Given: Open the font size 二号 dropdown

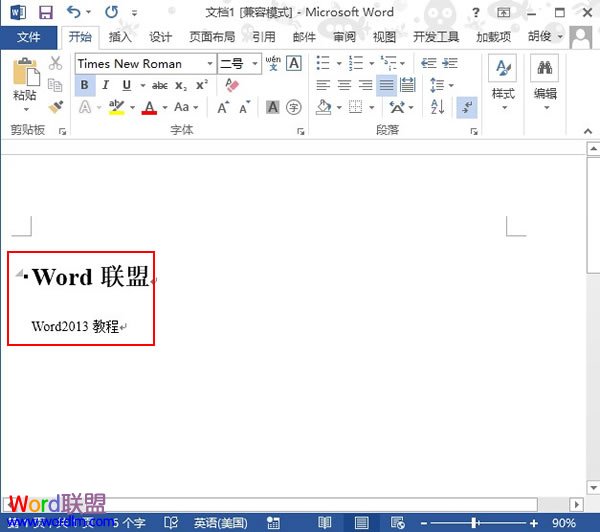Looking at the screenshot, I should click(255, 64).
